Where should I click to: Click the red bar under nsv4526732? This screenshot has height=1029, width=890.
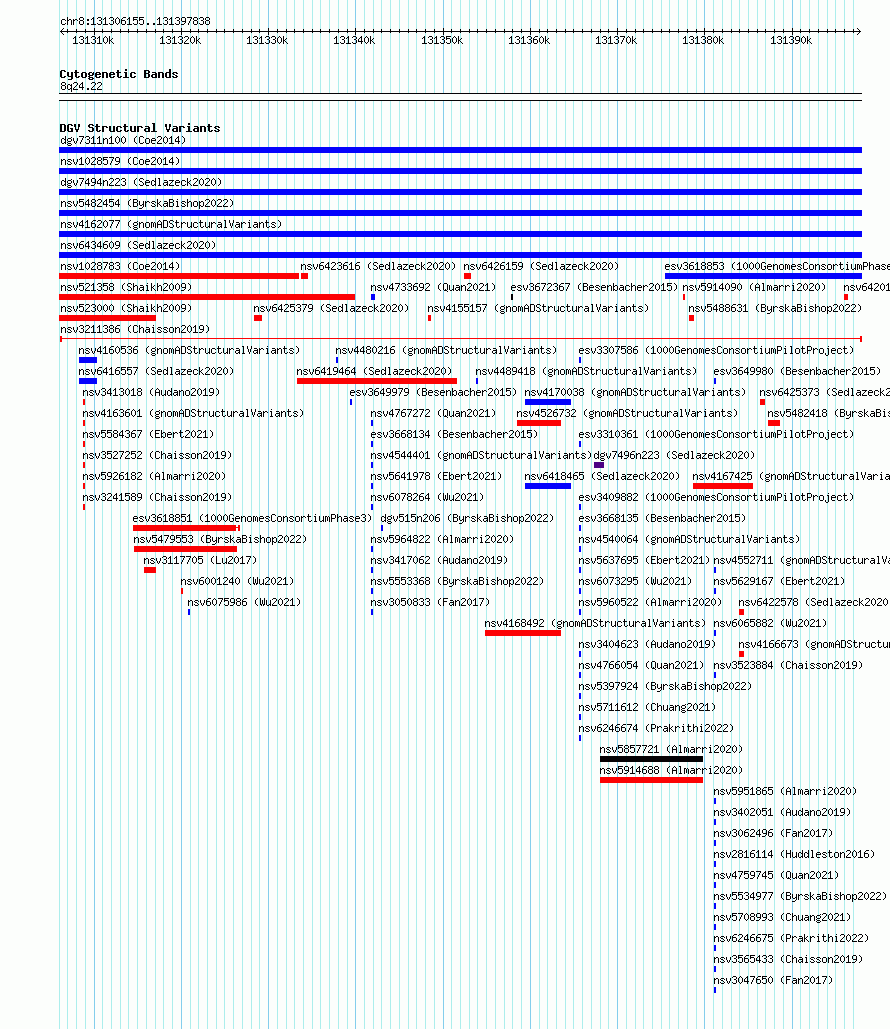pyautogui.click(x=539, y=423)
